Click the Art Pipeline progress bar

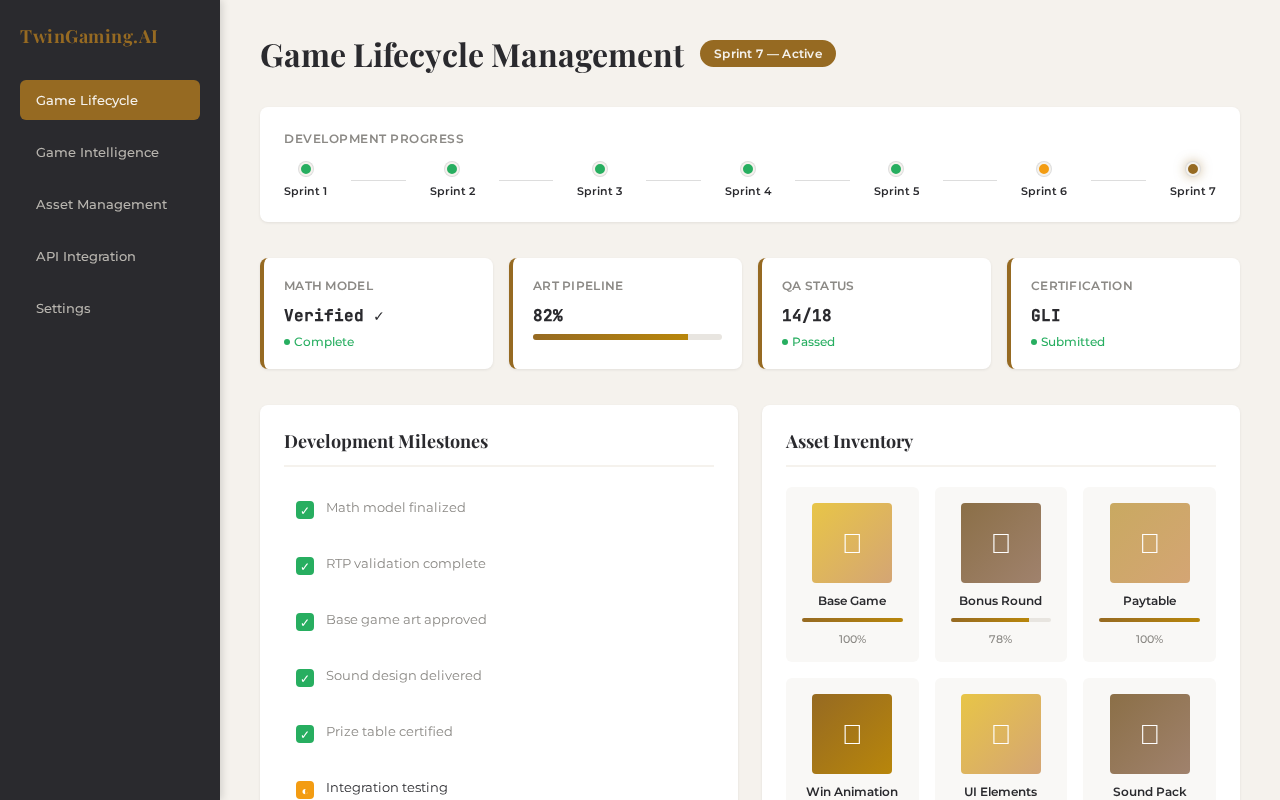coord(627,337)
